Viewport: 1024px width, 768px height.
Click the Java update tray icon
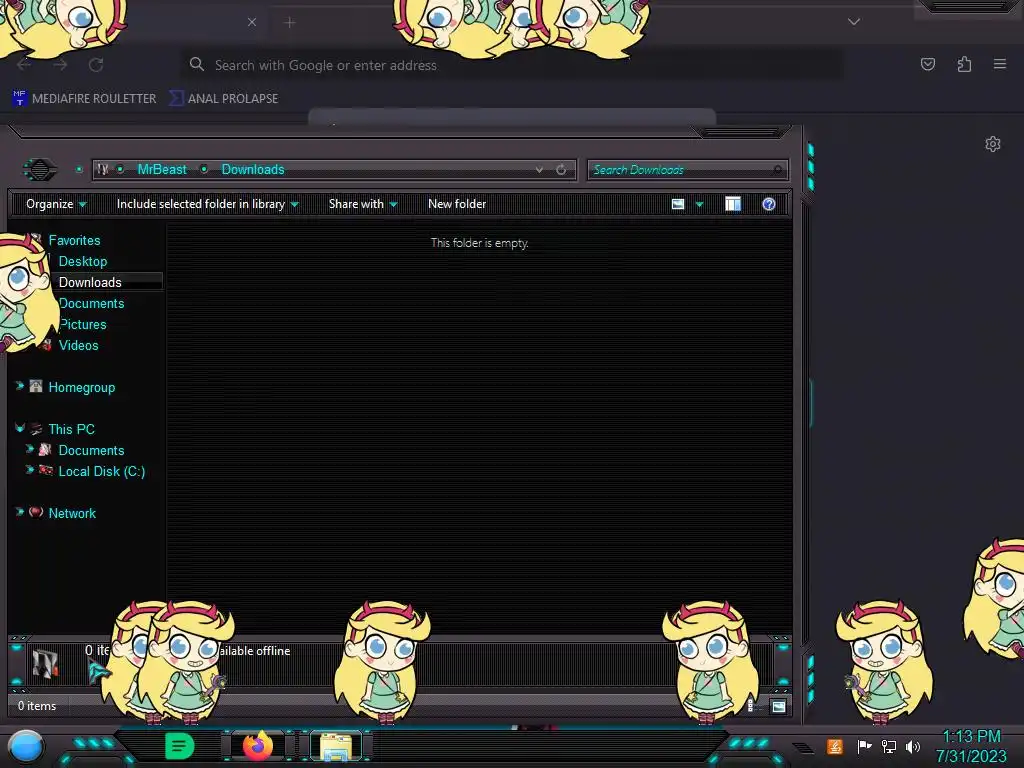835,746
